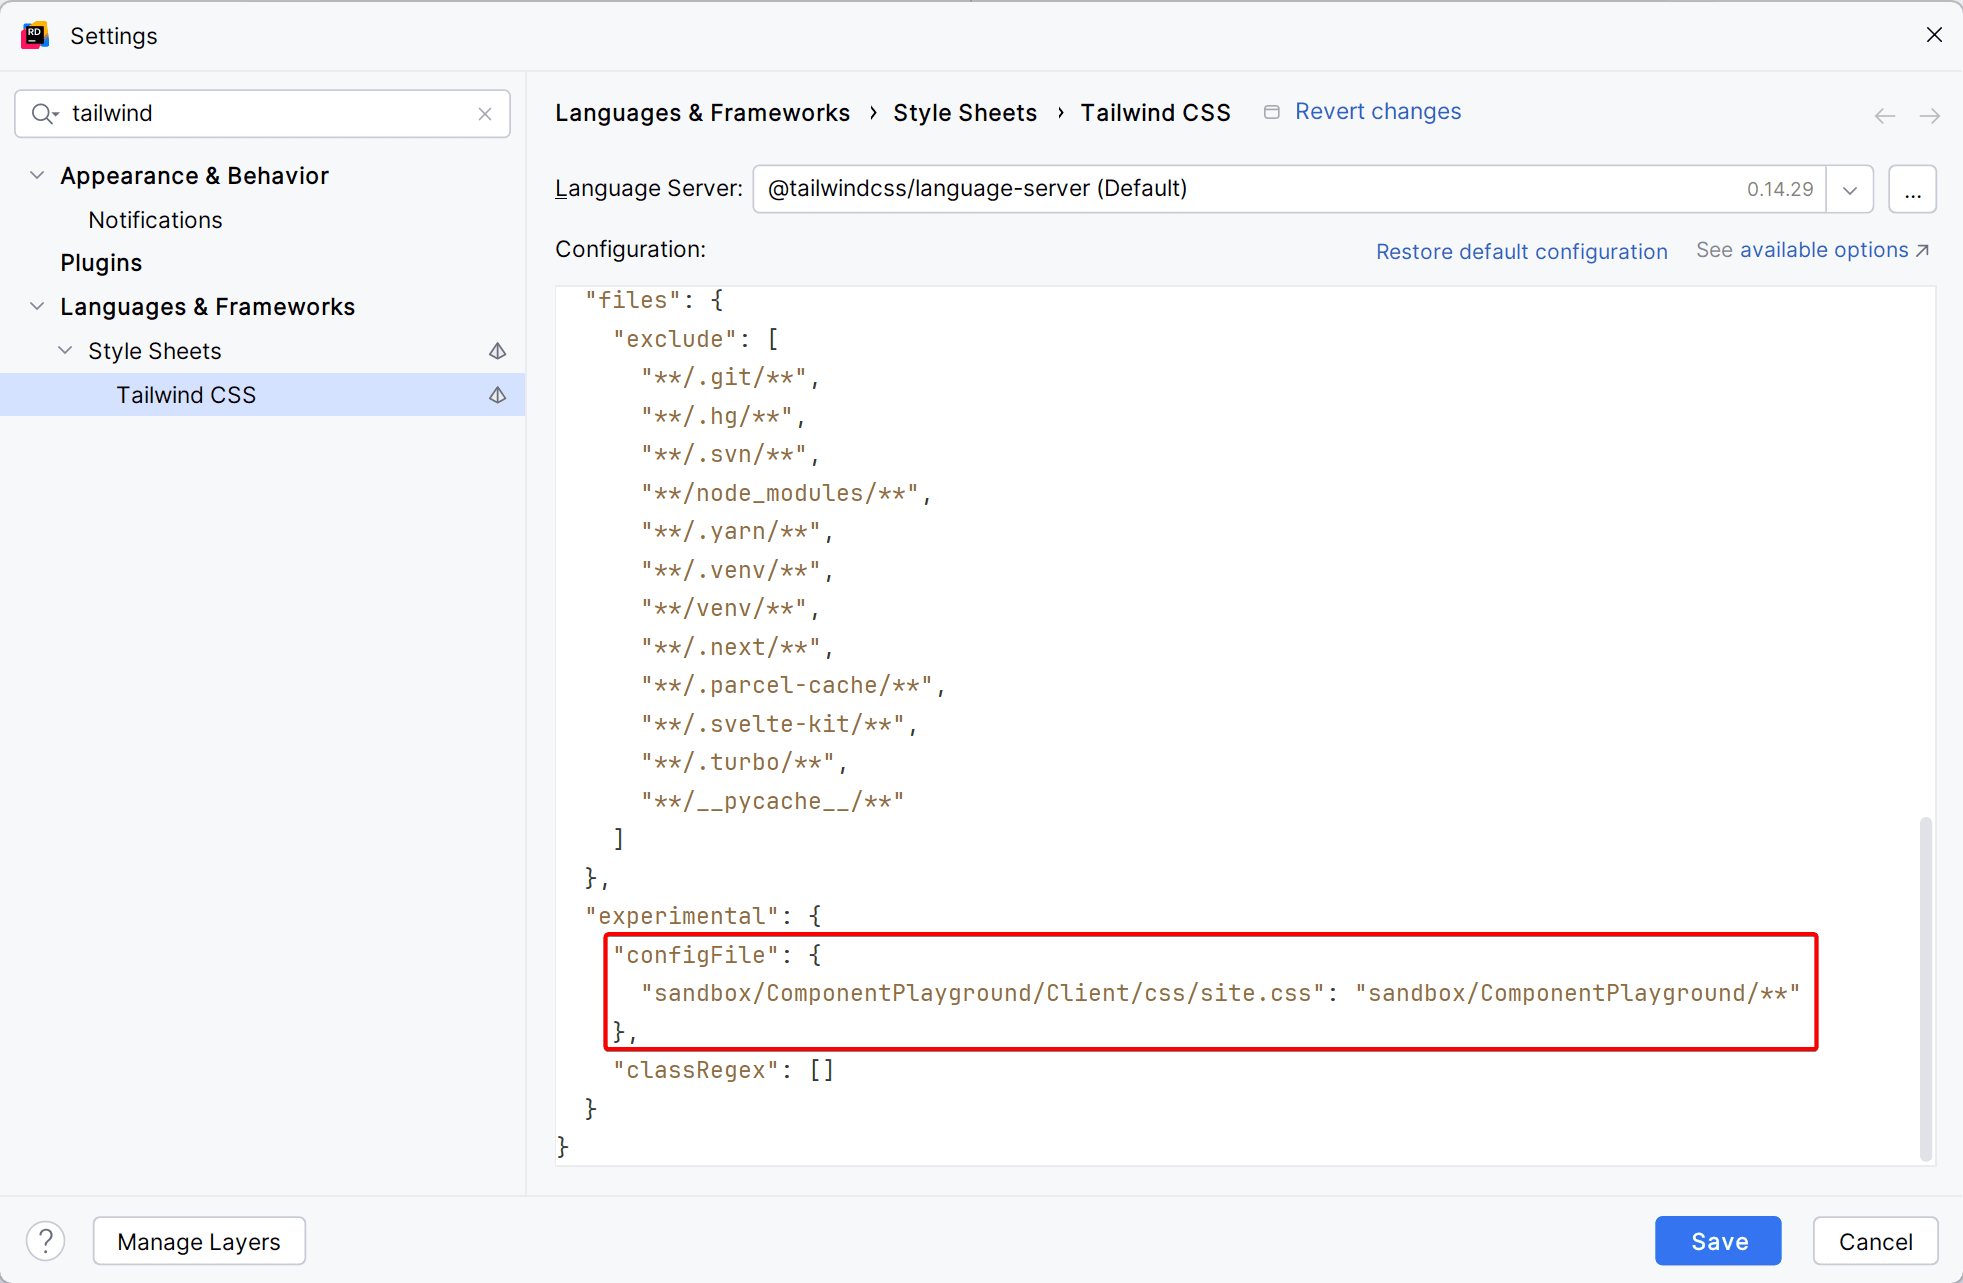Screen dimensions: 1963x1283
Task: Click the browse ellipsis button for Language Server
Action: pyautogui.click(x=1912, y=189)
